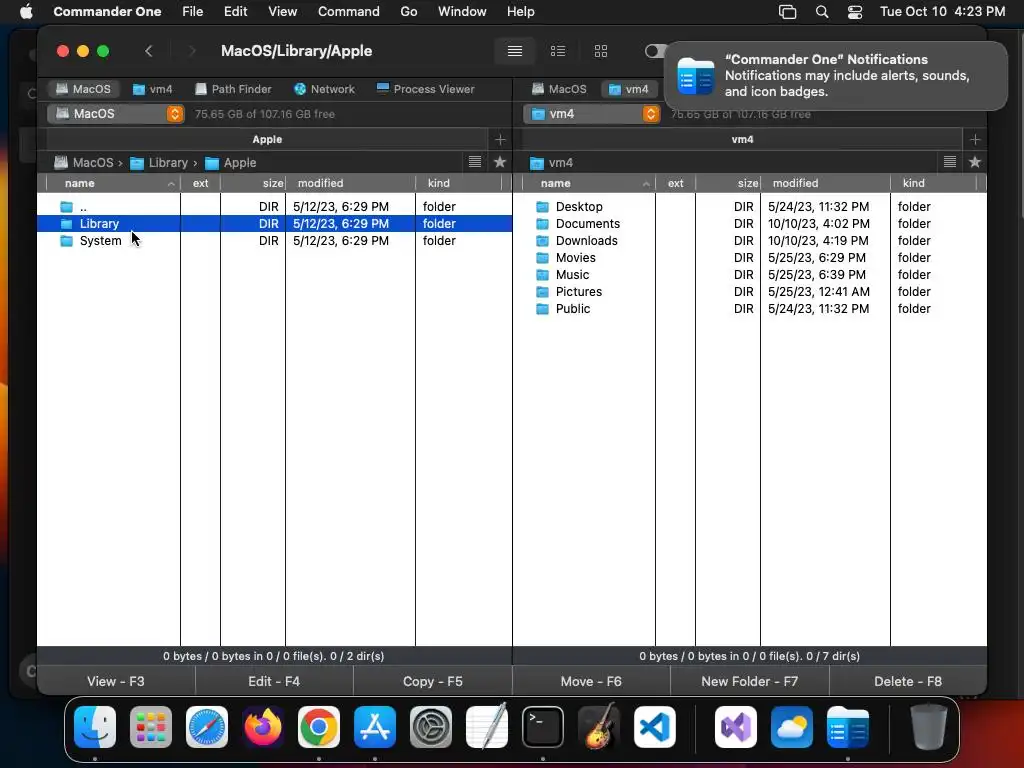Add new tab in right panel
The image size is (1024, 768).
tap(974, 139)
